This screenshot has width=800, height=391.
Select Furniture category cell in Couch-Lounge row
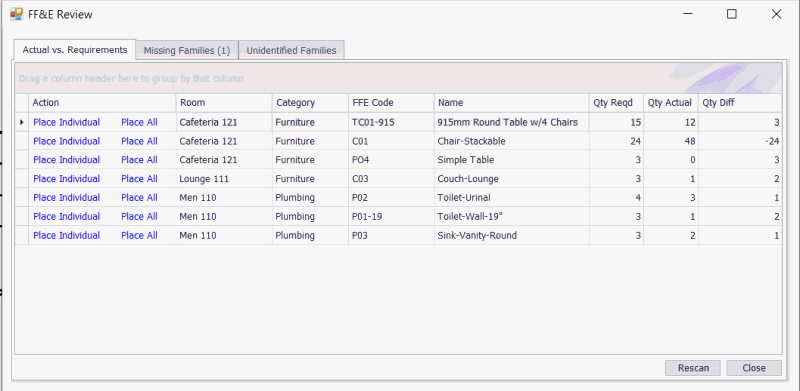tap(310, 179)
